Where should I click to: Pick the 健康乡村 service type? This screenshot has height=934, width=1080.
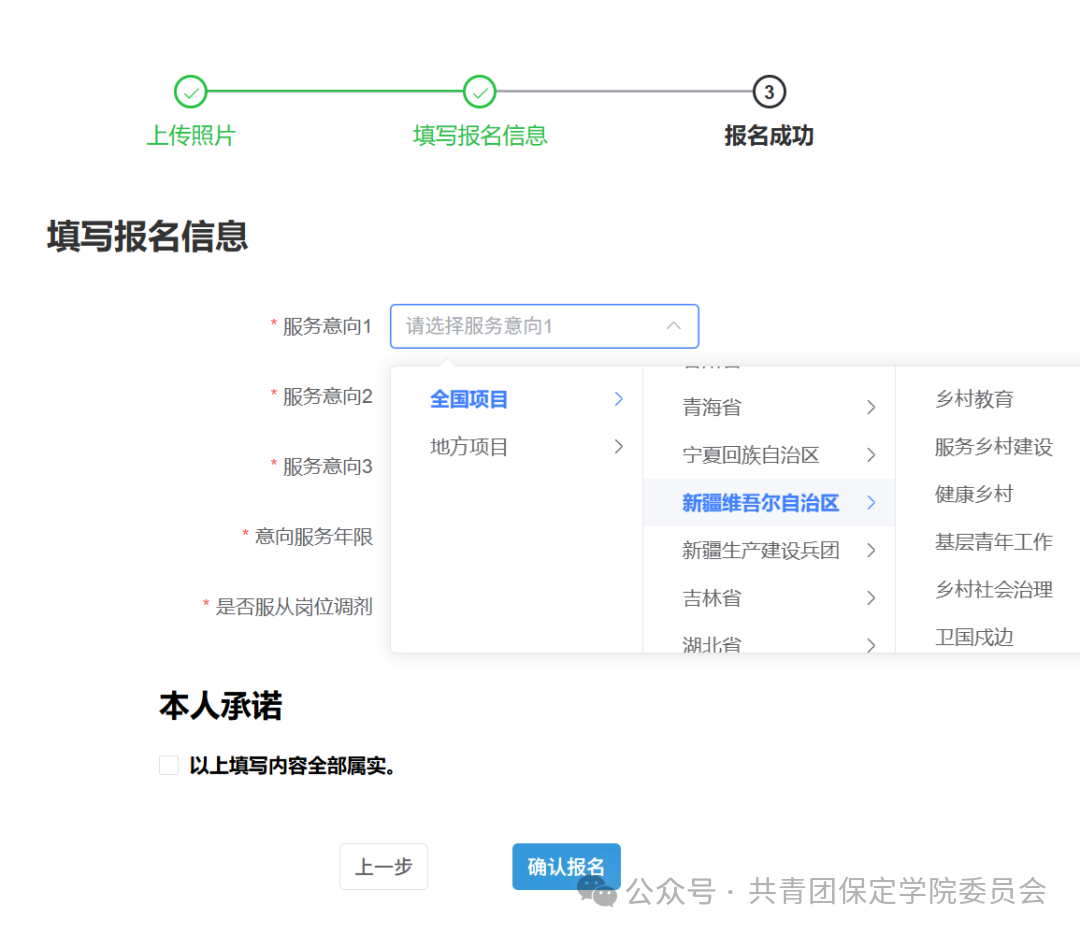[974, 494]
